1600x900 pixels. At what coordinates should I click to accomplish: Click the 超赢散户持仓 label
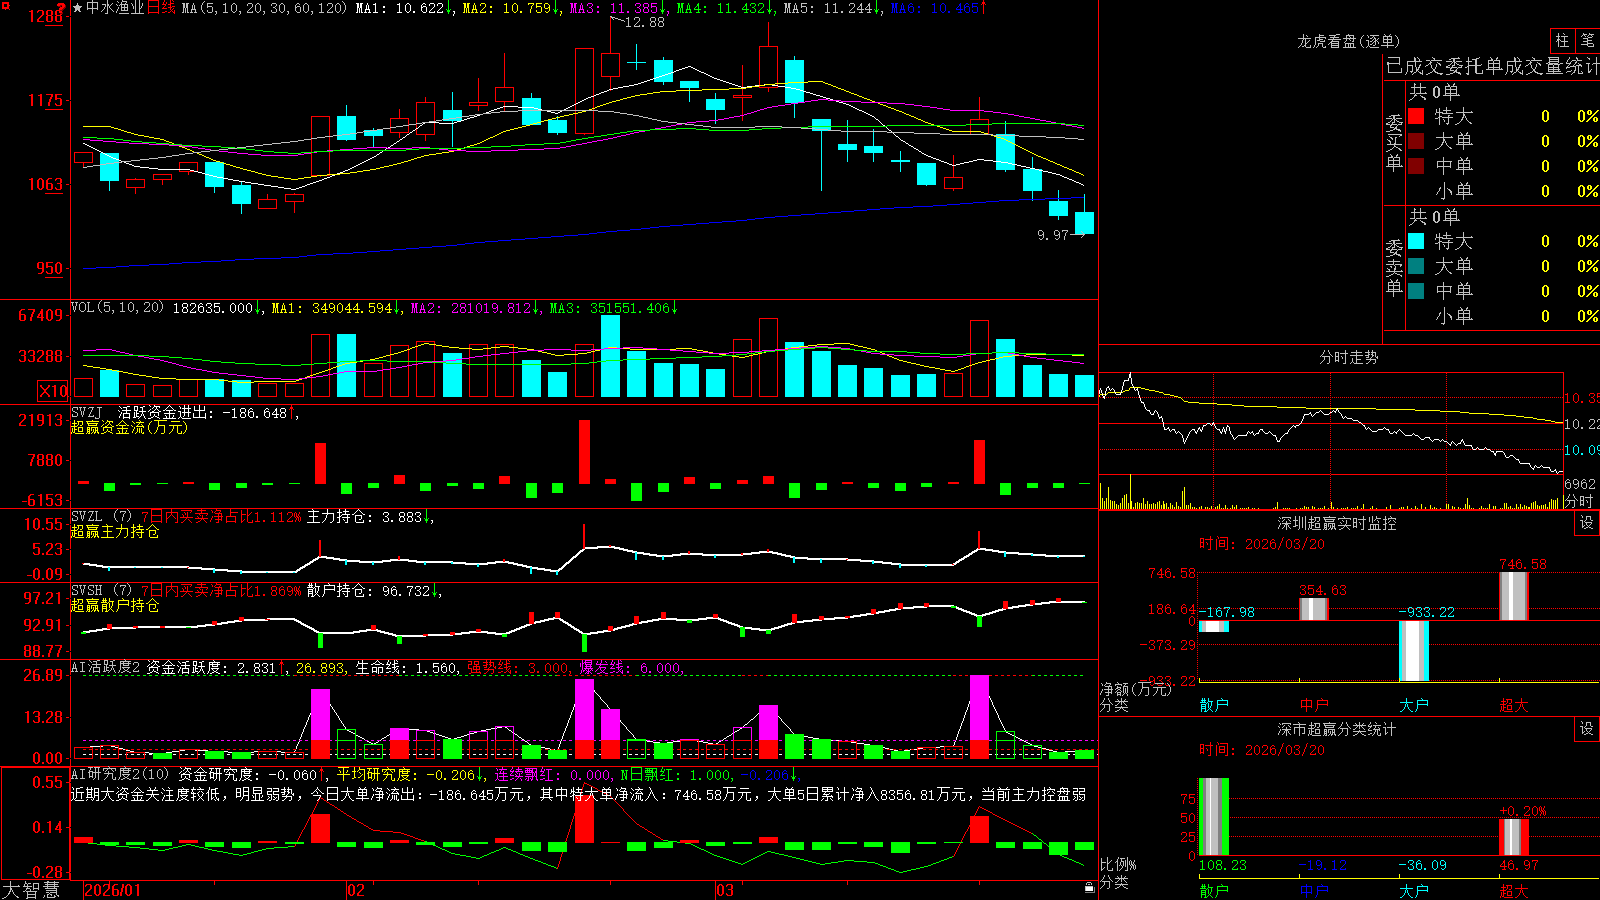(x=115, y=605)
